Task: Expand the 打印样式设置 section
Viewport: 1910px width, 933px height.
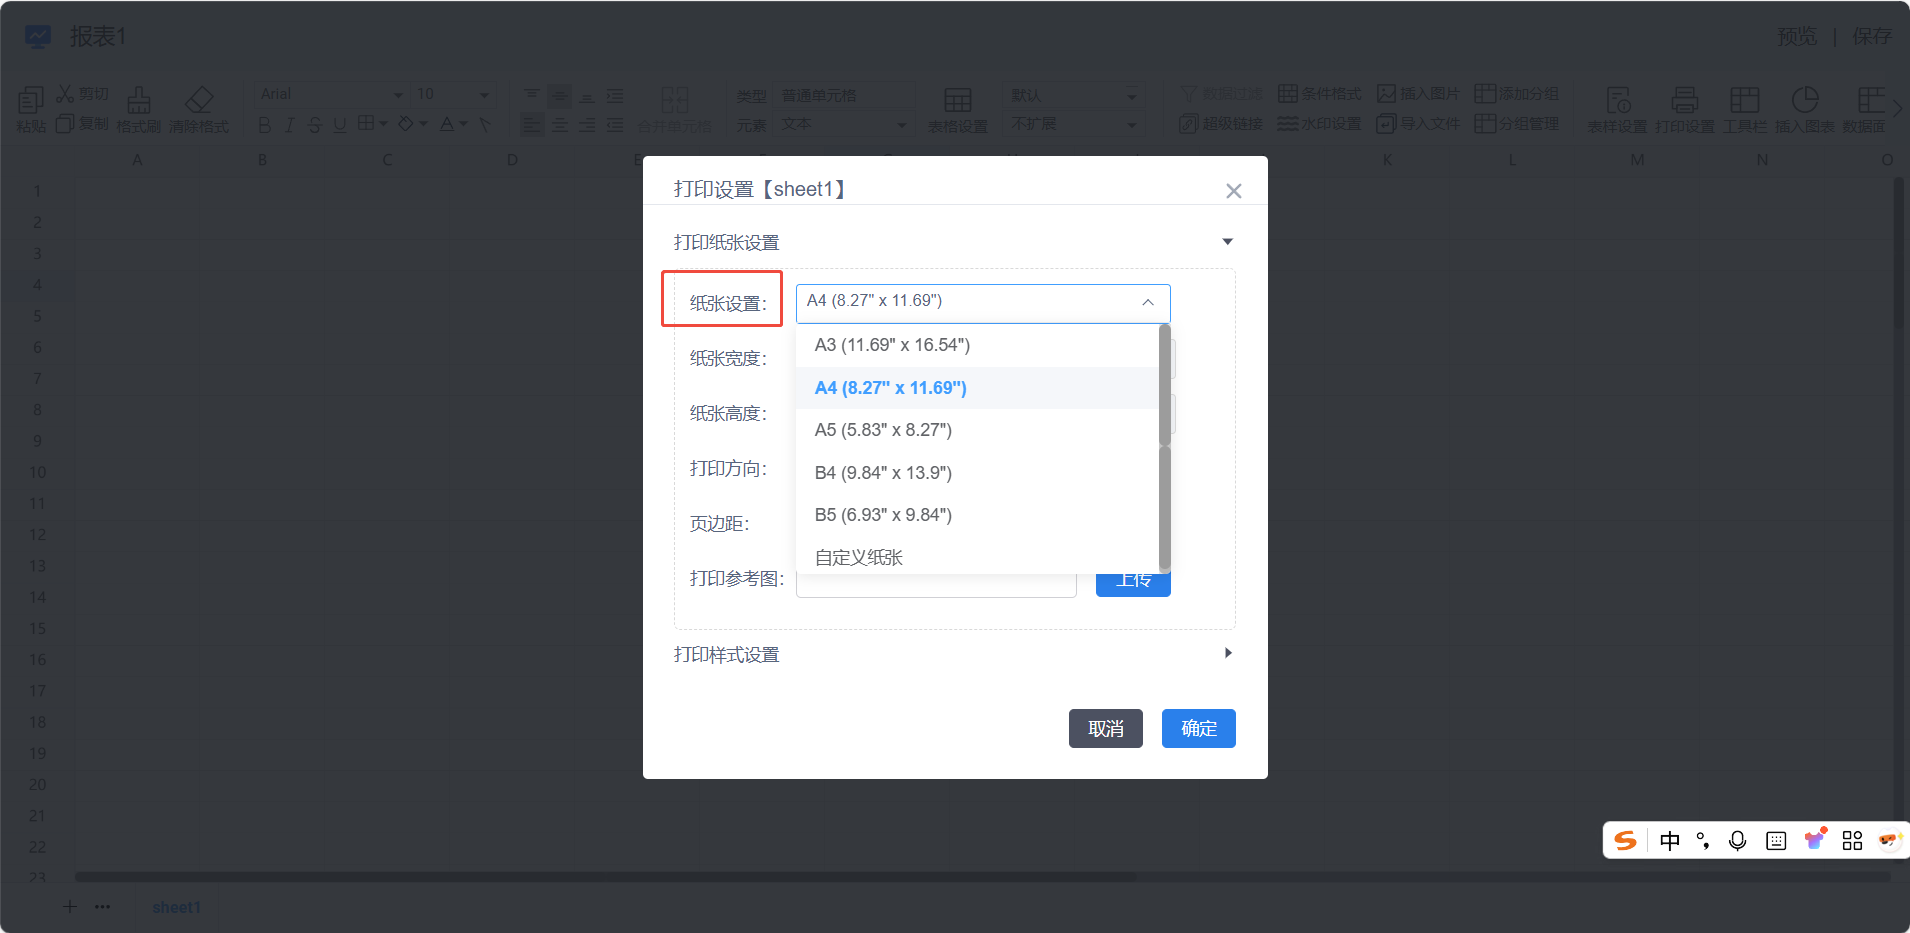Action: [x=1227, y=653]
